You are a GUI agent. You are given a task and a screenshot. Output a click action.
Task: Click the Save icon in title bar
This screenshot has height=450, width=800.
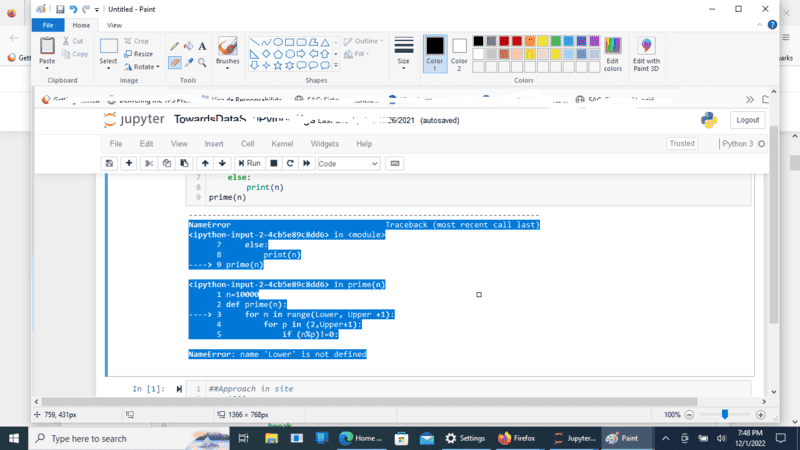tap(60, 9)
